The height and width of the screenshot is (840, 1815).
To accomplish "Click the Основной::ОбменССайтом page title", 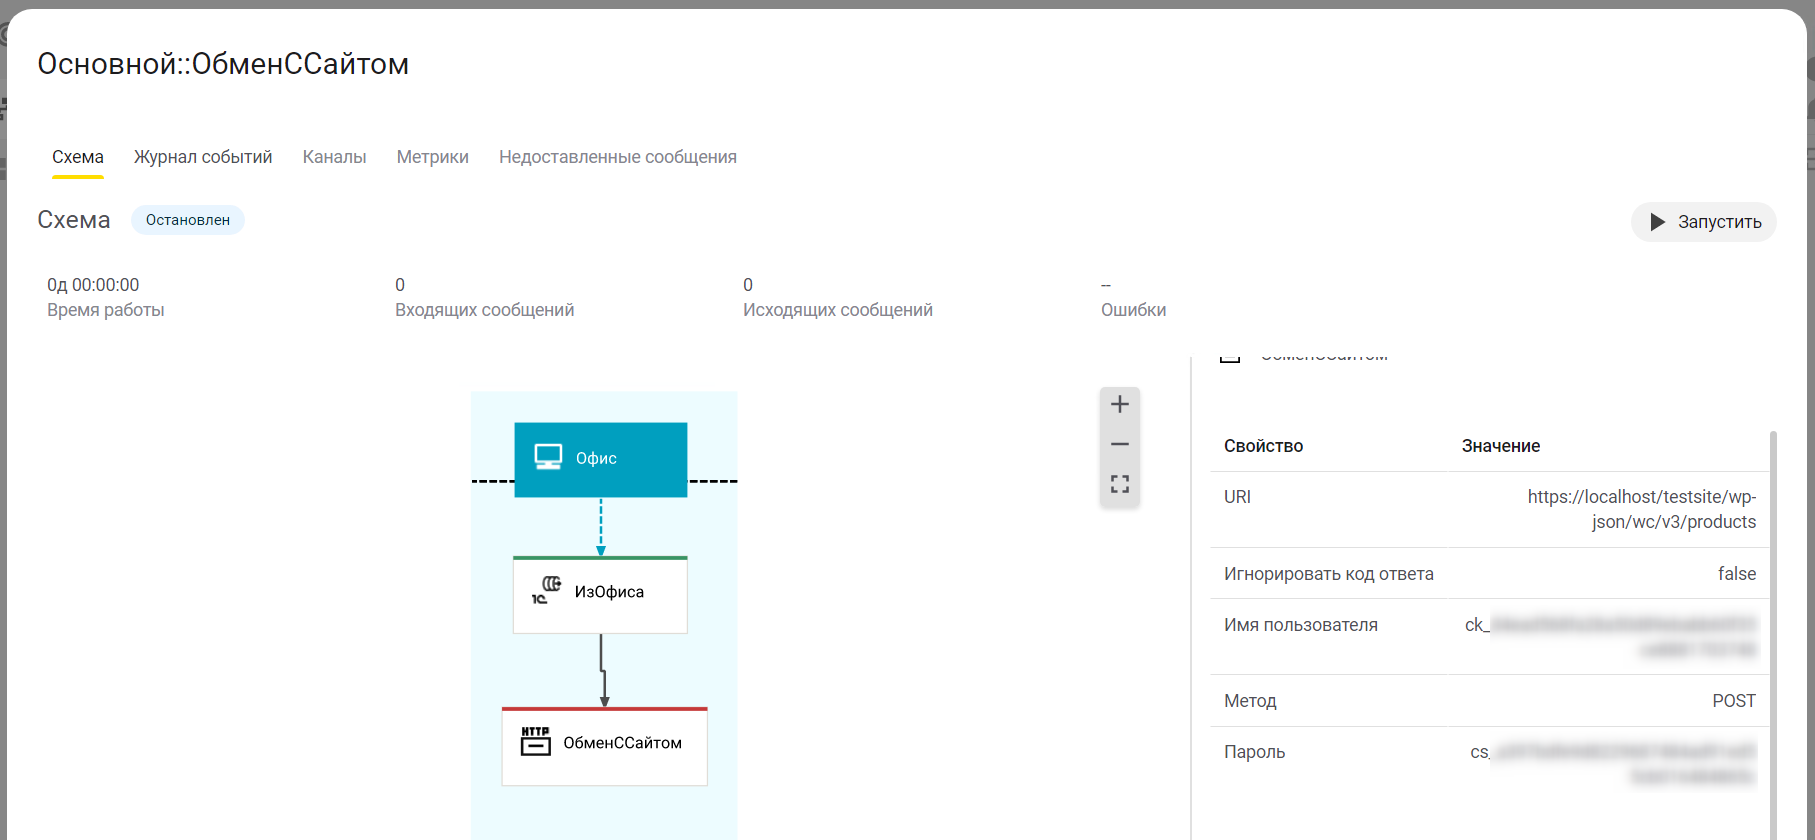I will coord(223,64).
